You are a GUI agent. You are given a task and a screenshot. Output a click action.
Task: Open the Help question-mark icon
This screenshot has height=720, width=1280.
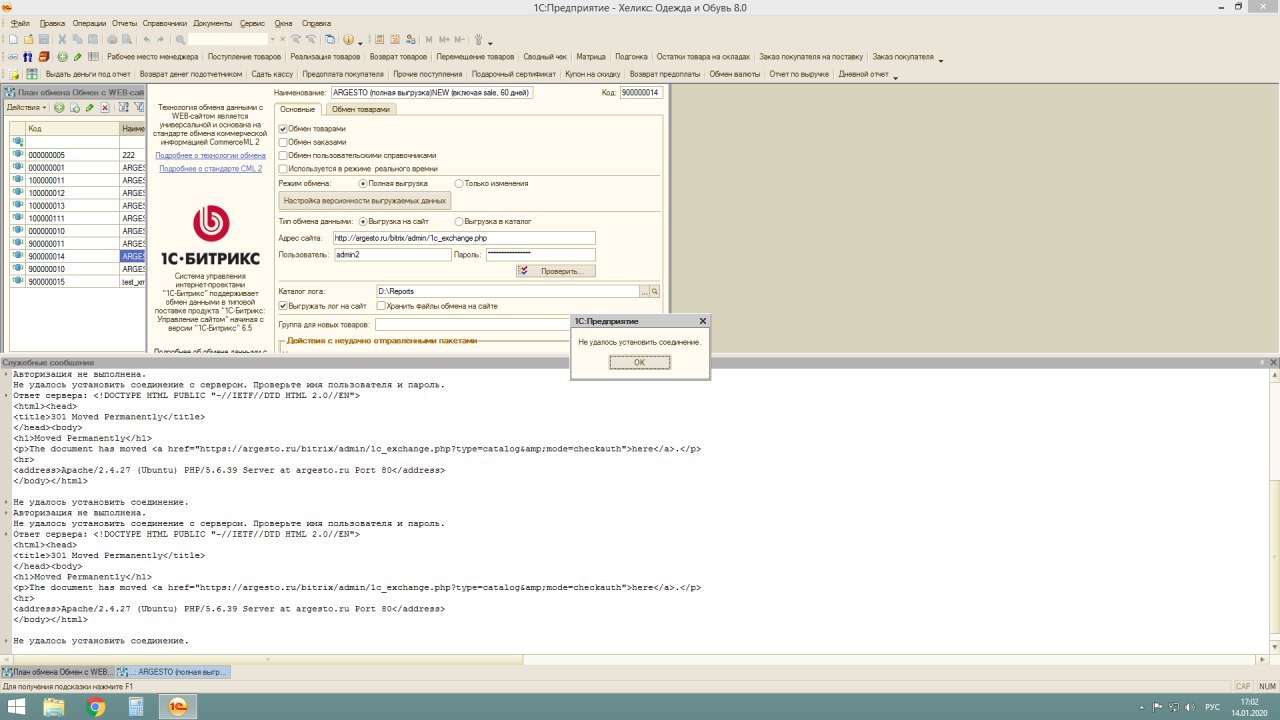tap(349, 39)
